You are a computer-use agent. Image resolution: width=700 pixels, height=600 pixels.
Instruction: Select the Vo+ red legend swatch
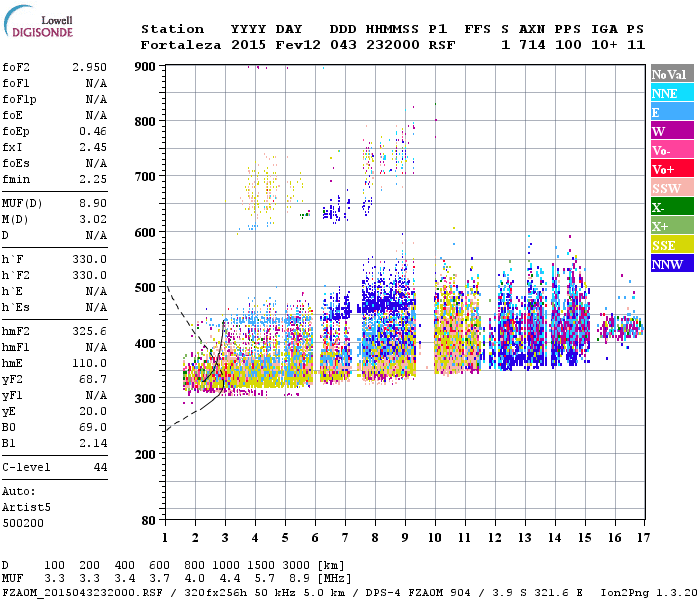click(x=672, y=168)
